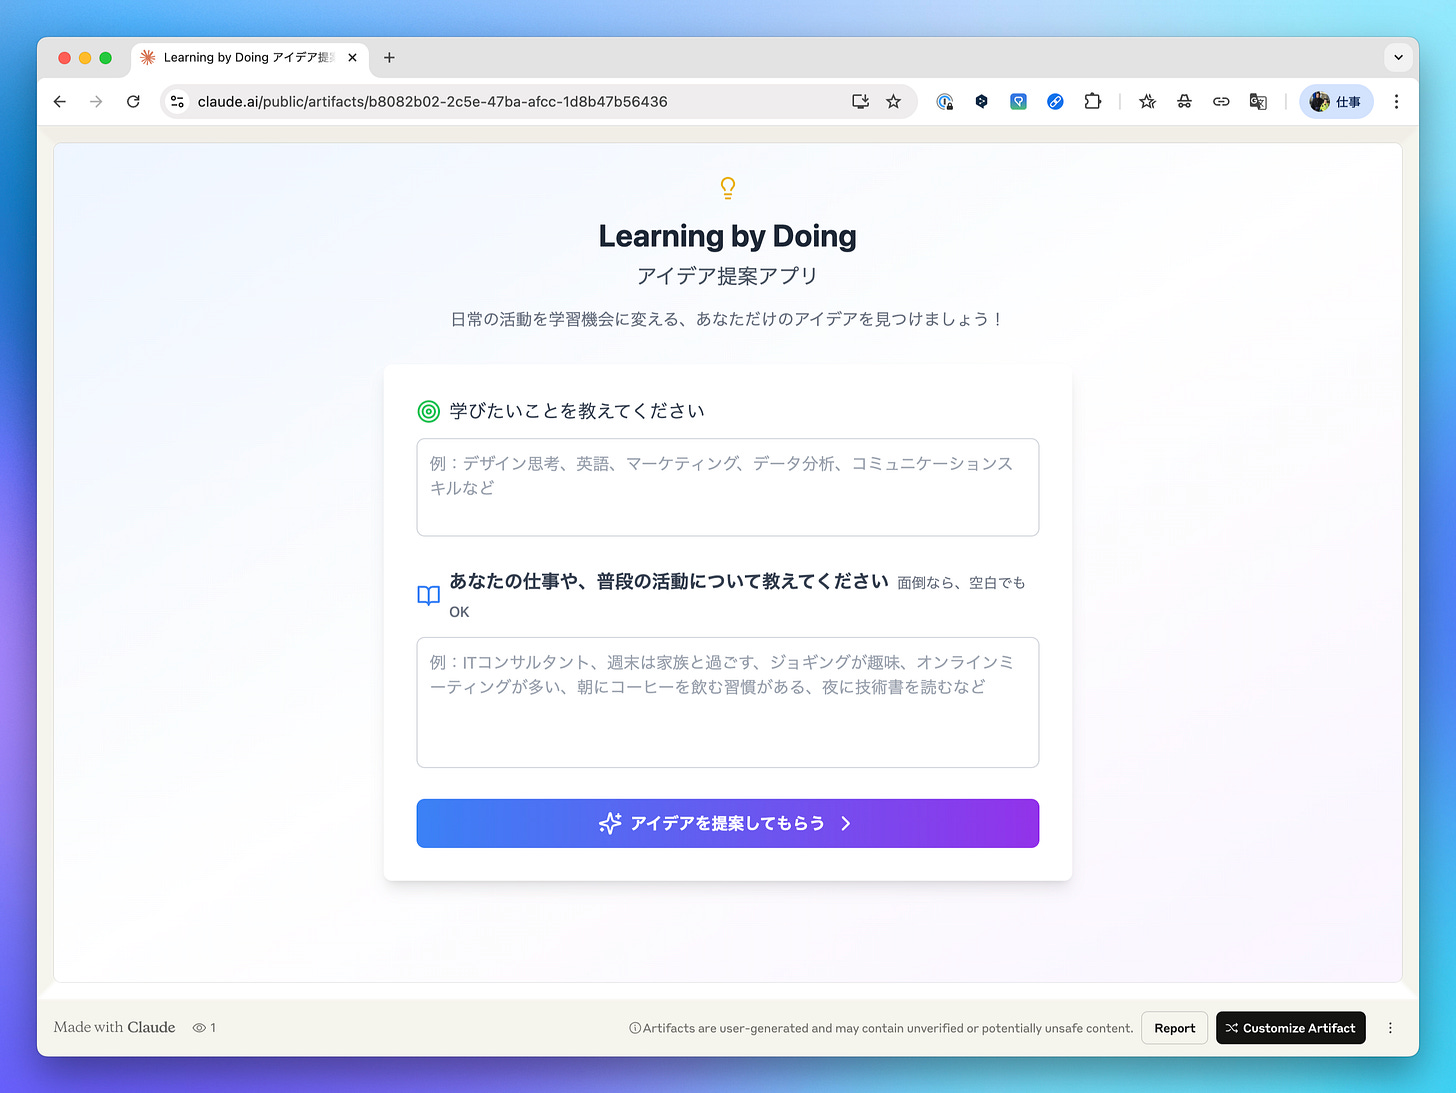The image size is (1456, 1093).
Task: Click the green target icon
Action: pos(428,411)
